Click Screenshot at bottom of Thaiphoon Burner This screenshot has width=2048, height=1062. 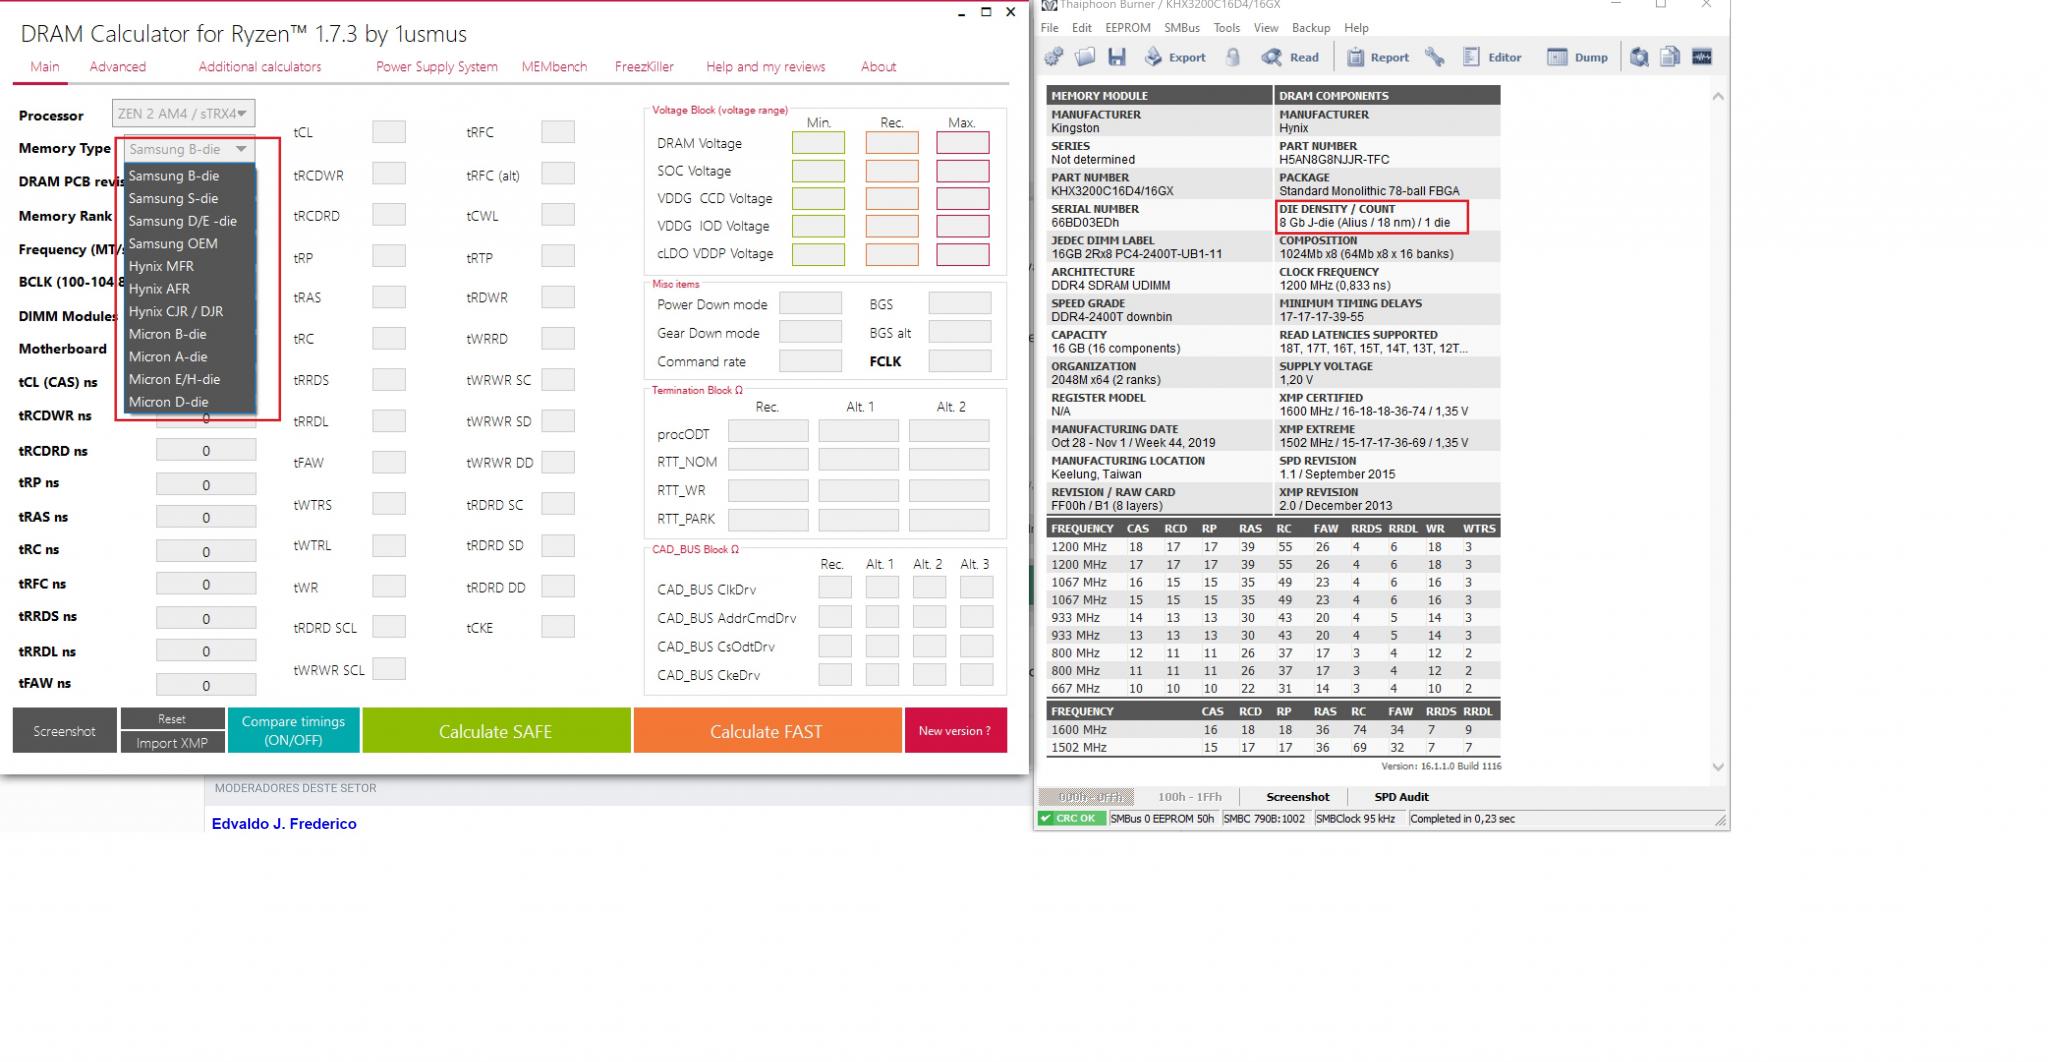tap(1297, 797)
